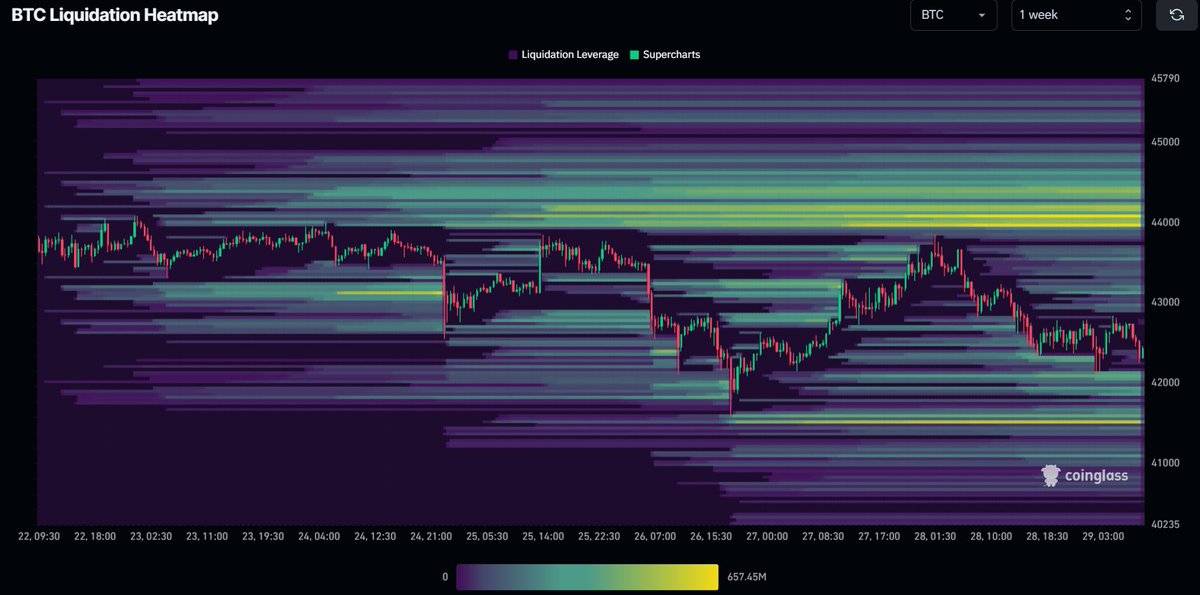Click the 22, 18:00 time axis label
The width and height of the screenshot is (1200, 595).
click(96, 536)
